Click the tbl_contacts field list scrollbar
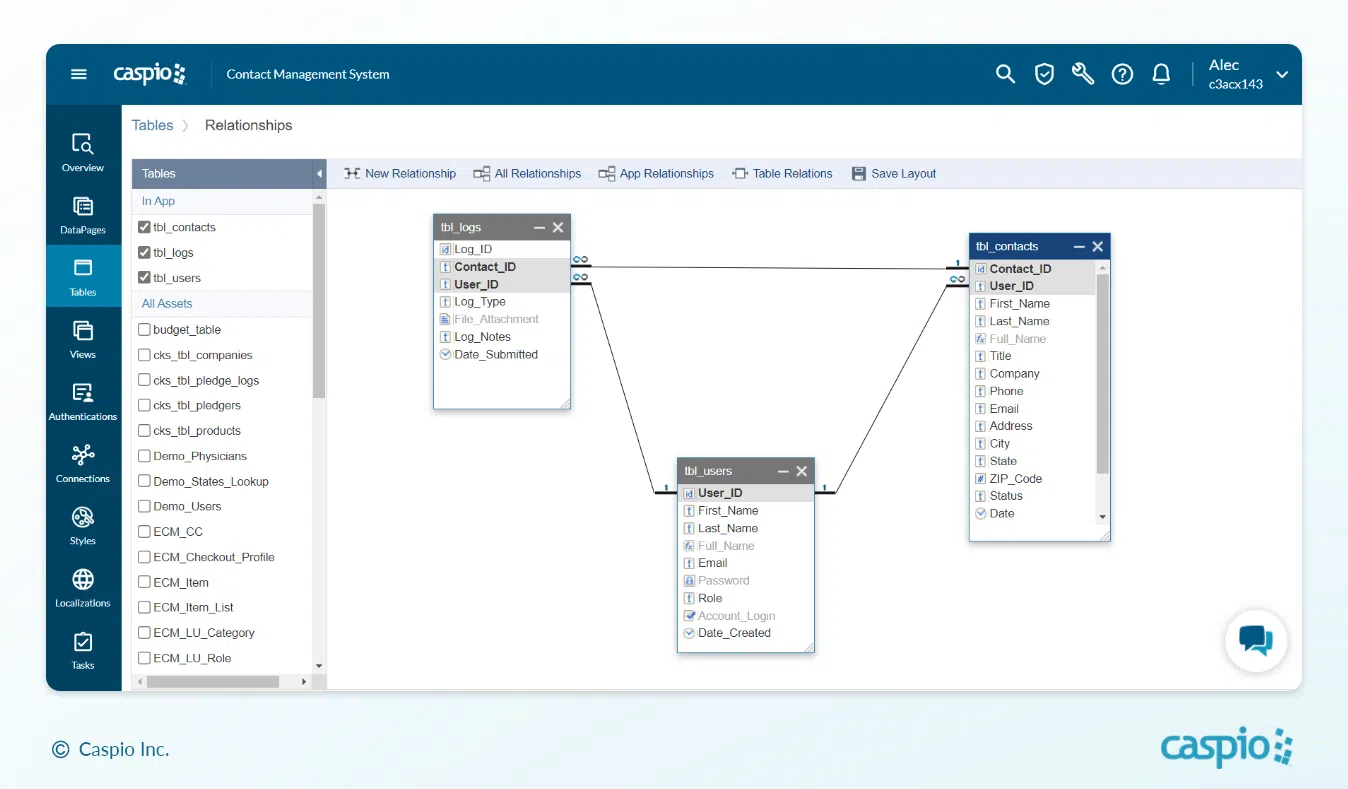This screenshot has height=789, width=1348. tap(1103, 380)
